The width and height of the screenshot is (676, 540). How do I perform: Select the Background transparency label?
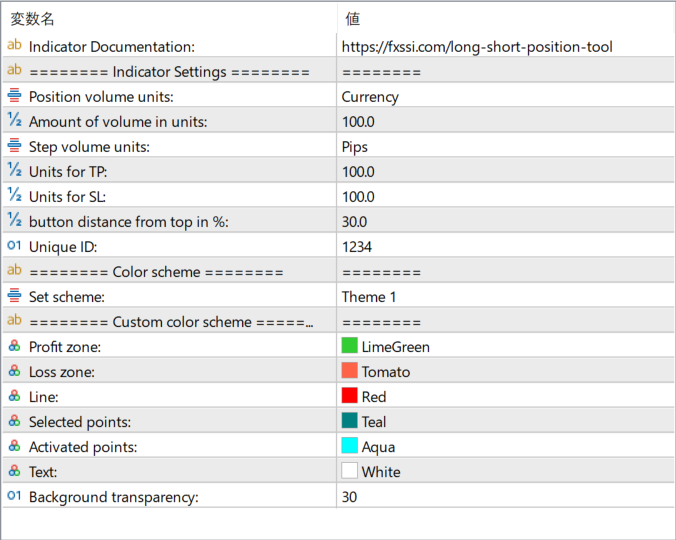pos(114,497)
